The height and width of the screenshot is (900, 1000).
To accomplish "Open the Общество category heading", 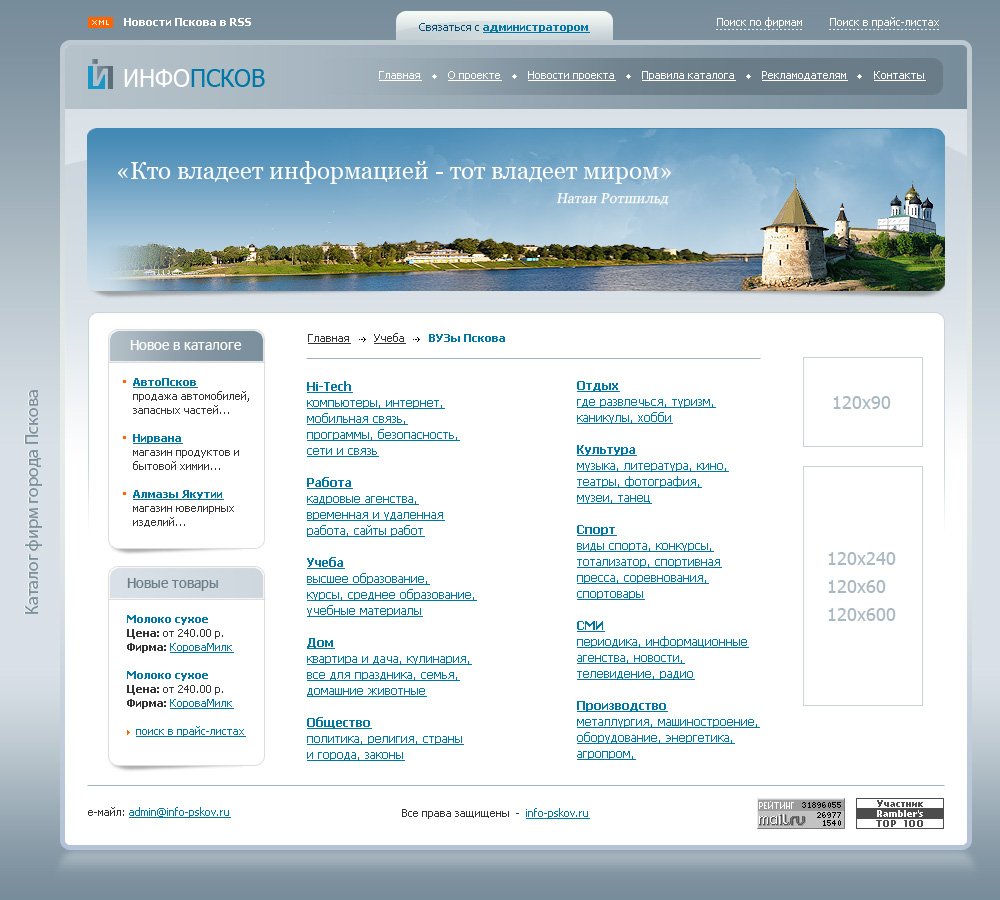I will click(x=339, y=723).
